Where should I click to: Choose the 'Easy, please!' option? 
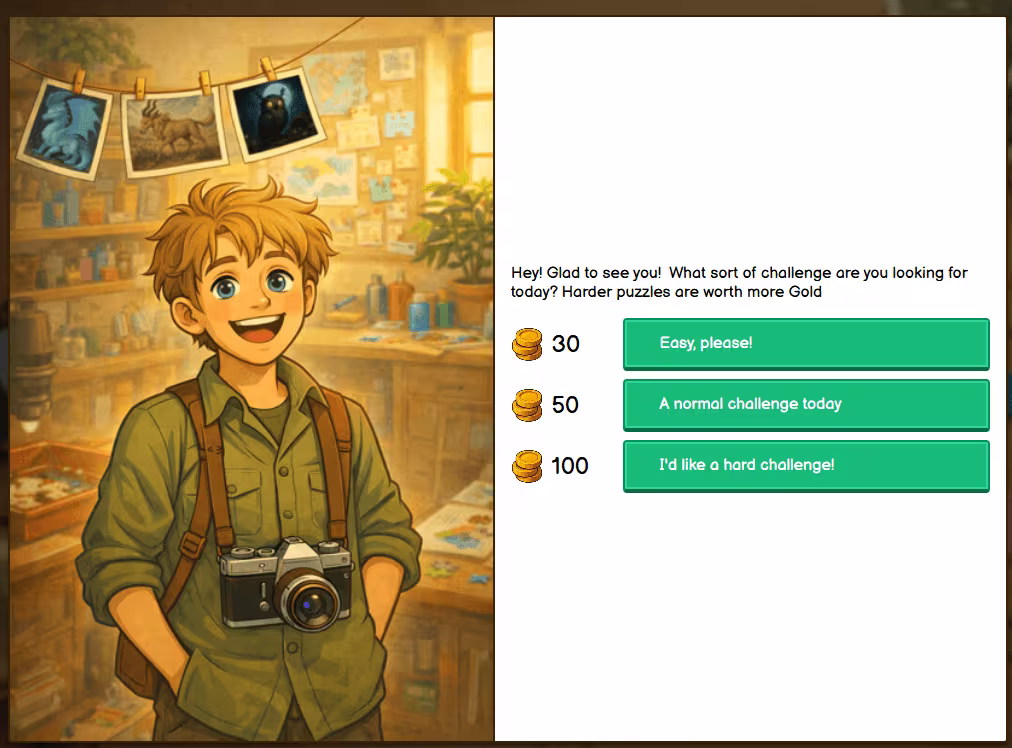[x=805, y=343]
